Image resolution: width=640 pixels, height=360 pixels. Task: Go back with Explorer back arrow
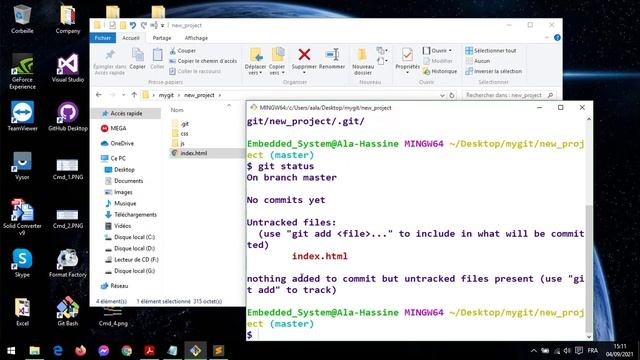click(99, 95)
